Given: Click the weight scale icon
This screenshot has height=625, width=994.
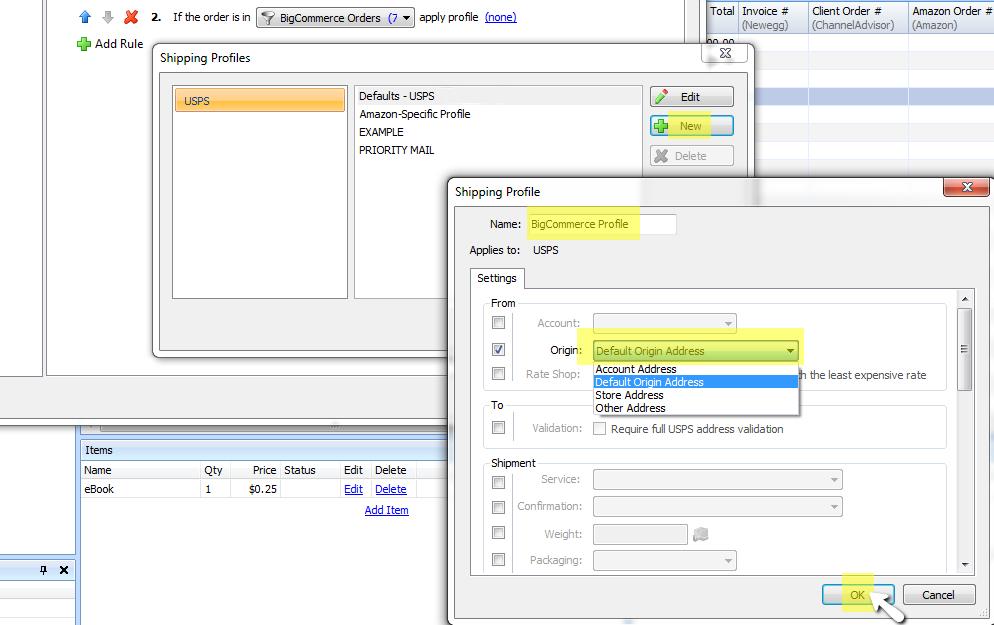Looking at the screenshot, I should (x=700, y=534).
